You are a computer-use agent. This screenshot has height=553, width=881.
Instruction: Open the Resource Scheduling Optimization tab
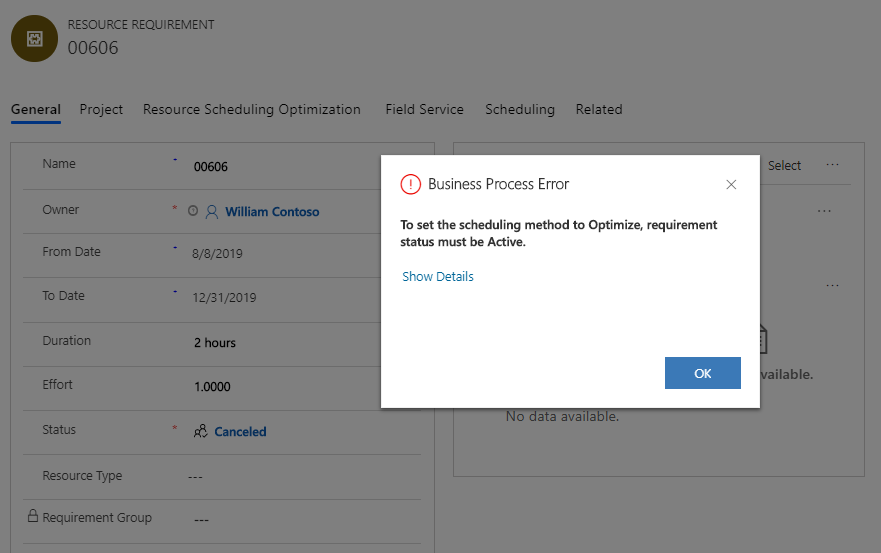click(251, 110)
